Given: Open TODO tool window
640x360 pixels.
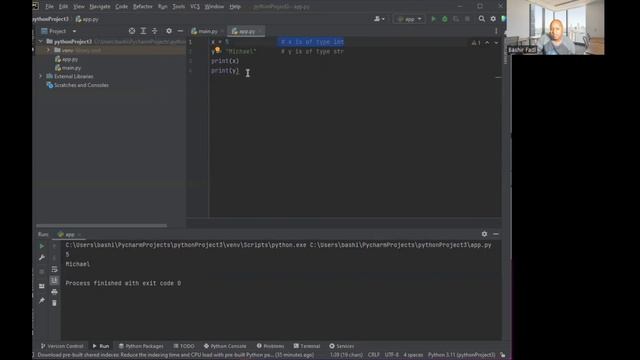Looking at the screenshot, I should [184, 346].
